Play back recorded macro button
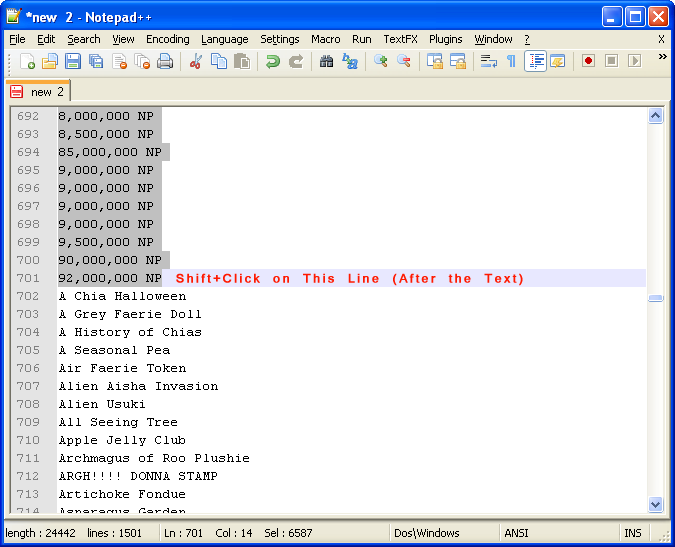The image size is (675, 547). [x=635, y=61]
